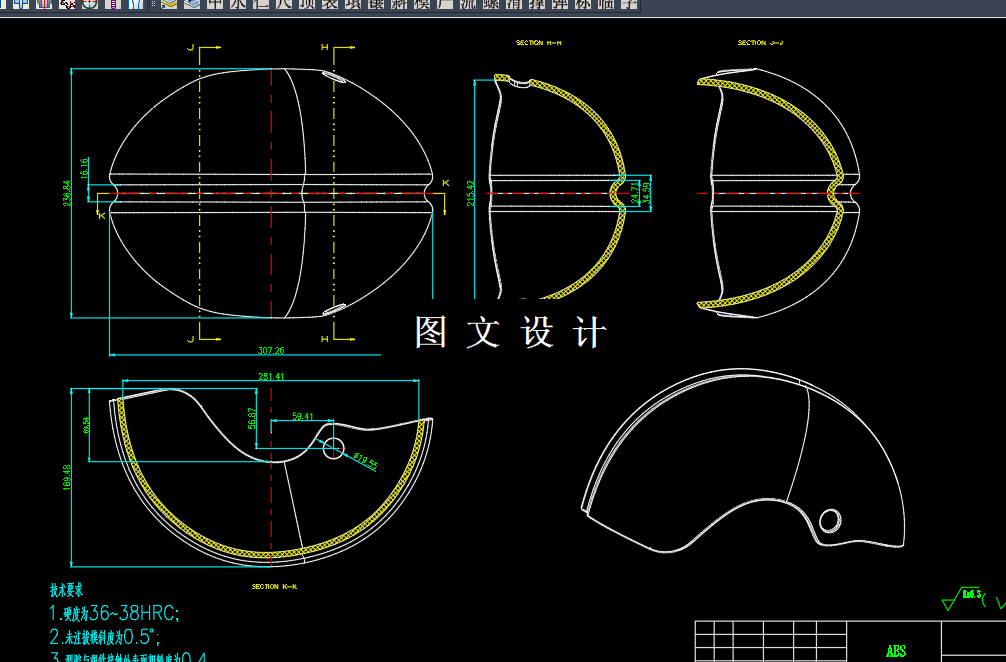Click the 215.42 height dimension in section H-H
The width and height of the screenshot is (1006, 662).
470,193
